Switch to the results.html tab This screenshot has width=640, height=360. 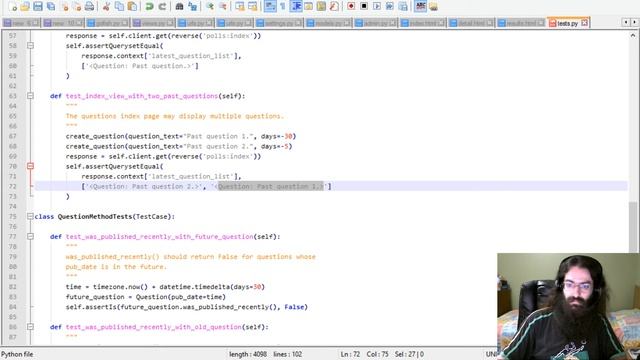pos(521,23)
